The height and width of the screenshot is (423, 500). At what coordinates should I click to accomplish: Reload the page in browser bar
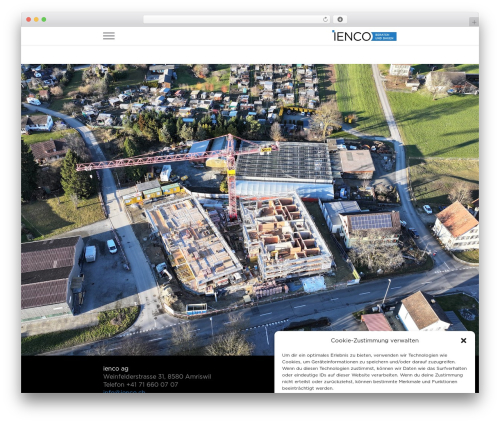[x=325, y=19]
